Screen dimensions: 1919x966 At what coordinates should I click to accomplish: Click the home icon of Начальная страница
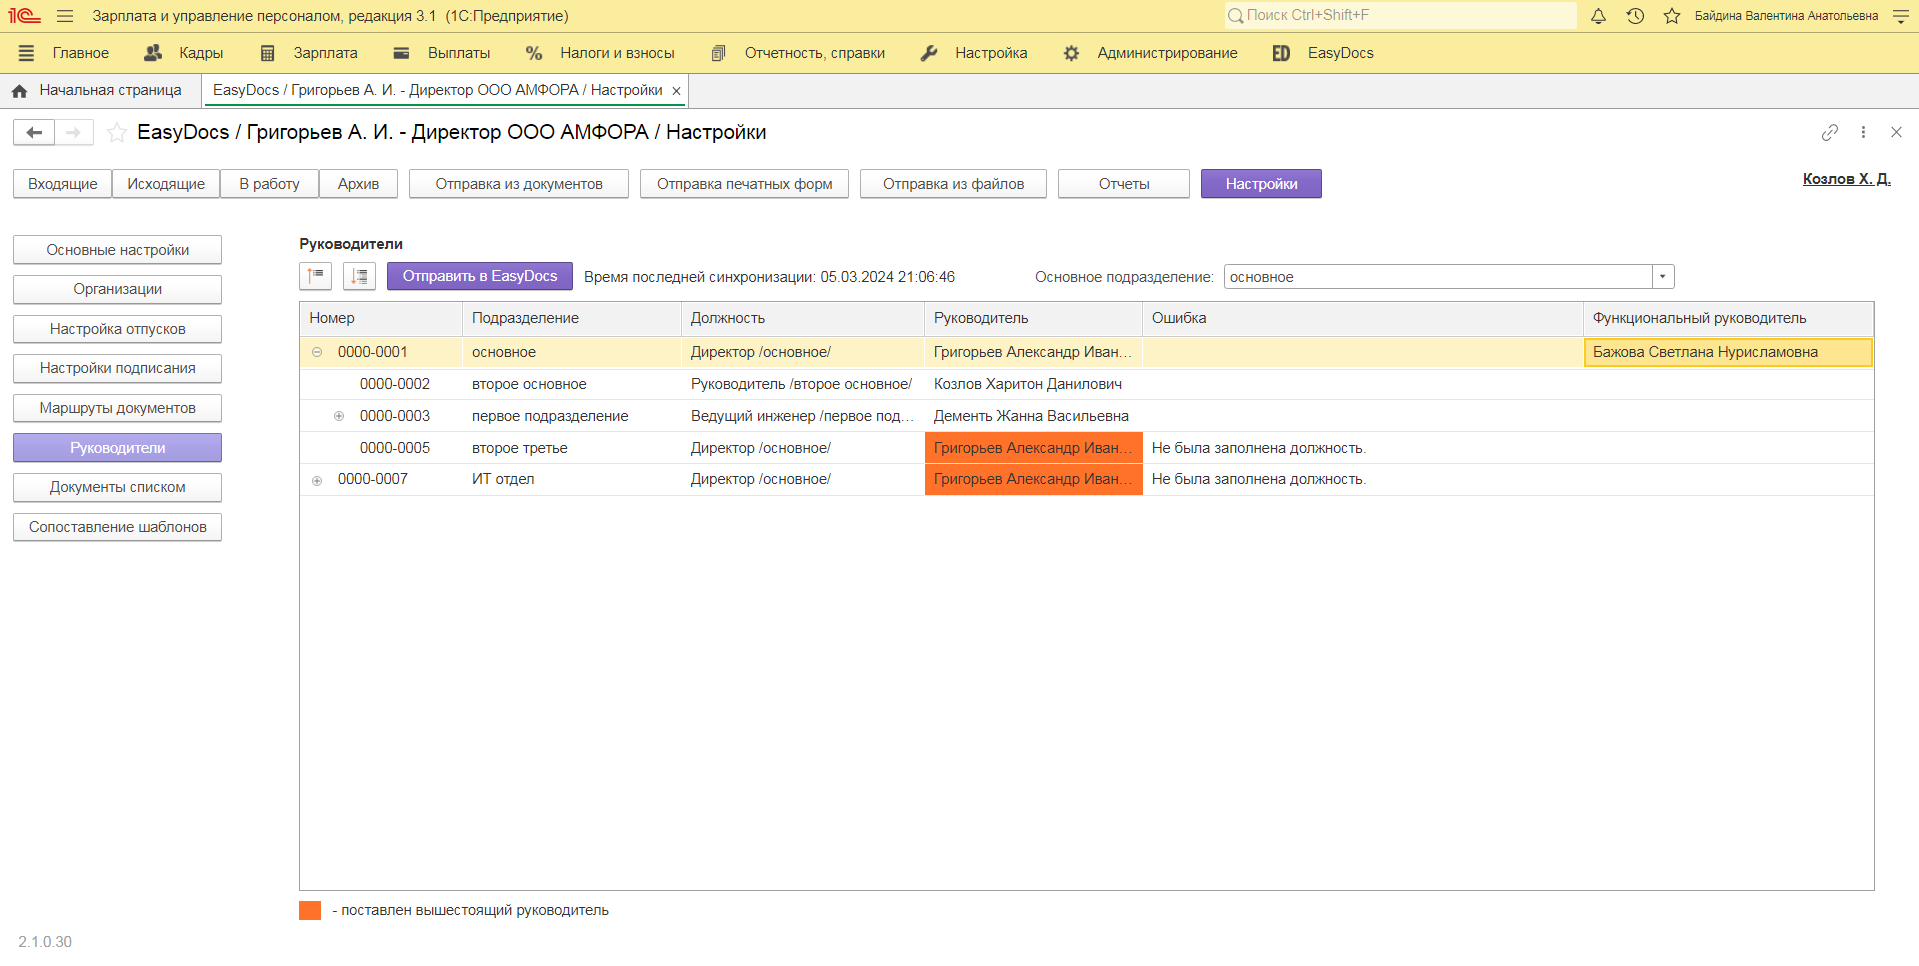pyautogui.click(x=19, y=91)
